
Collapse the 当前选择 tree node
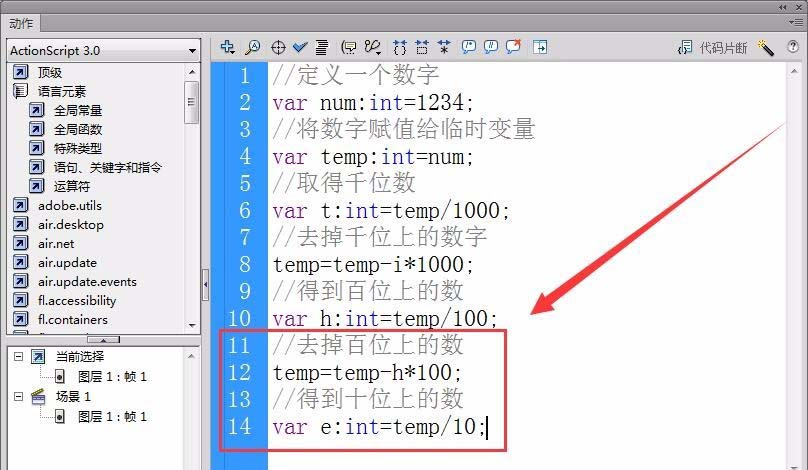click(x=19, y=356)
